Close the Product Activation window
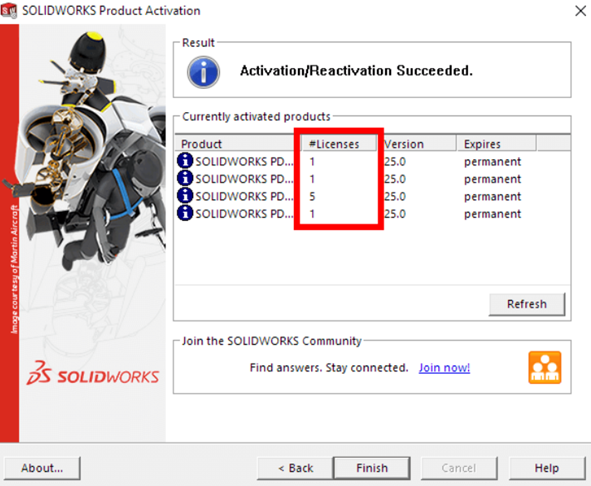Image resolution: width=591 pixels, height=486 pixels. (580, 11)
